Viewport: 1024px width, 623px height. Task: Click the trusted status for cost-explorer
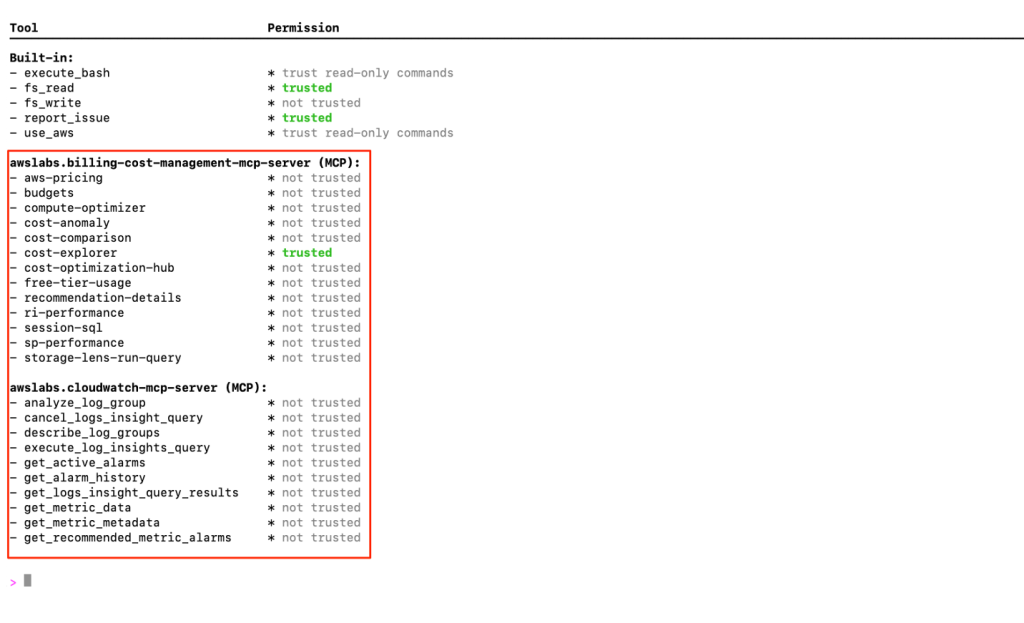[307, 253]
